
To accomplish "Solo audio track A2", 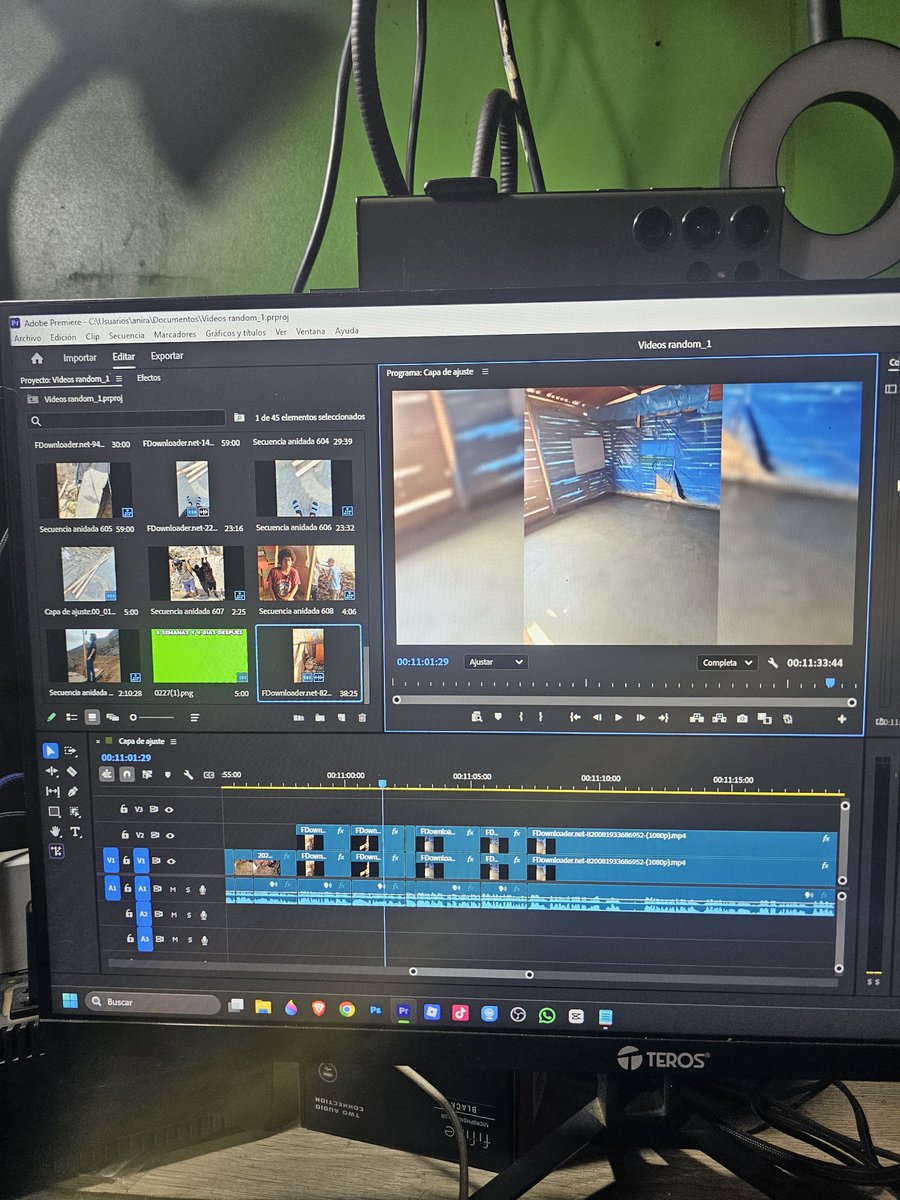I will (x=188, y=915).
